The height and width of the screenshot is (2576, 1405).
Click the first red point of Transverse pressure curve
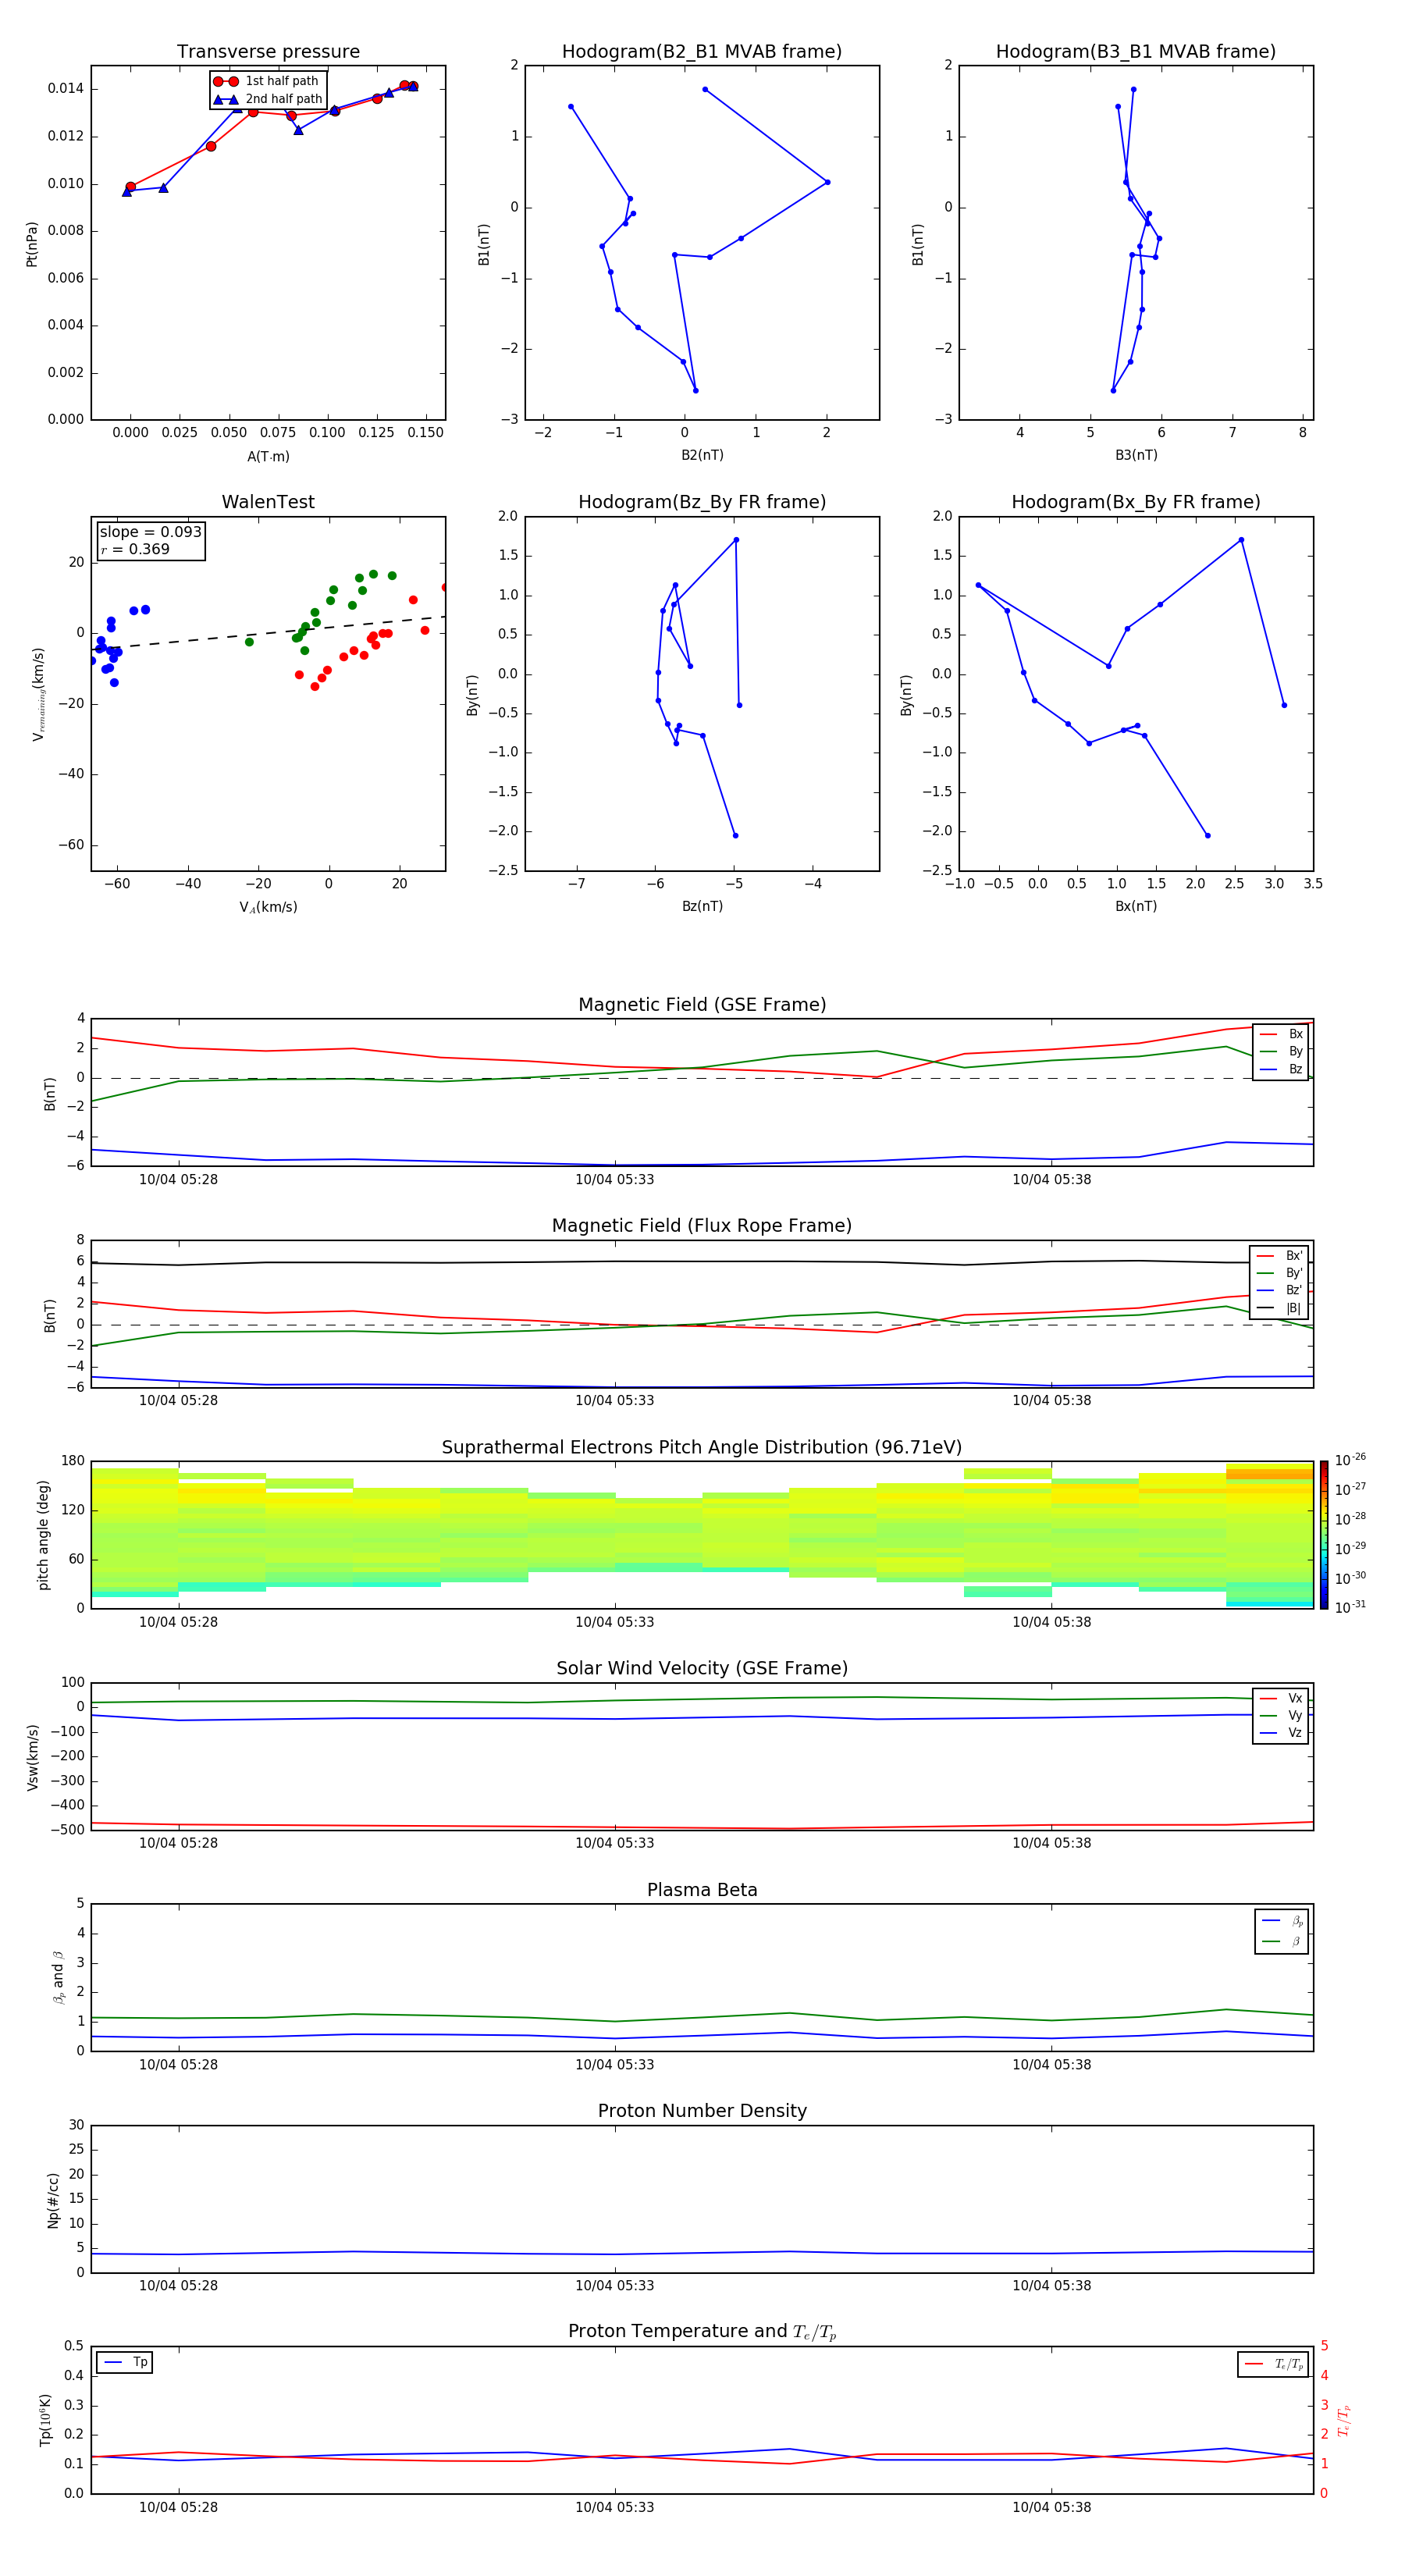(x=130, y=187)
